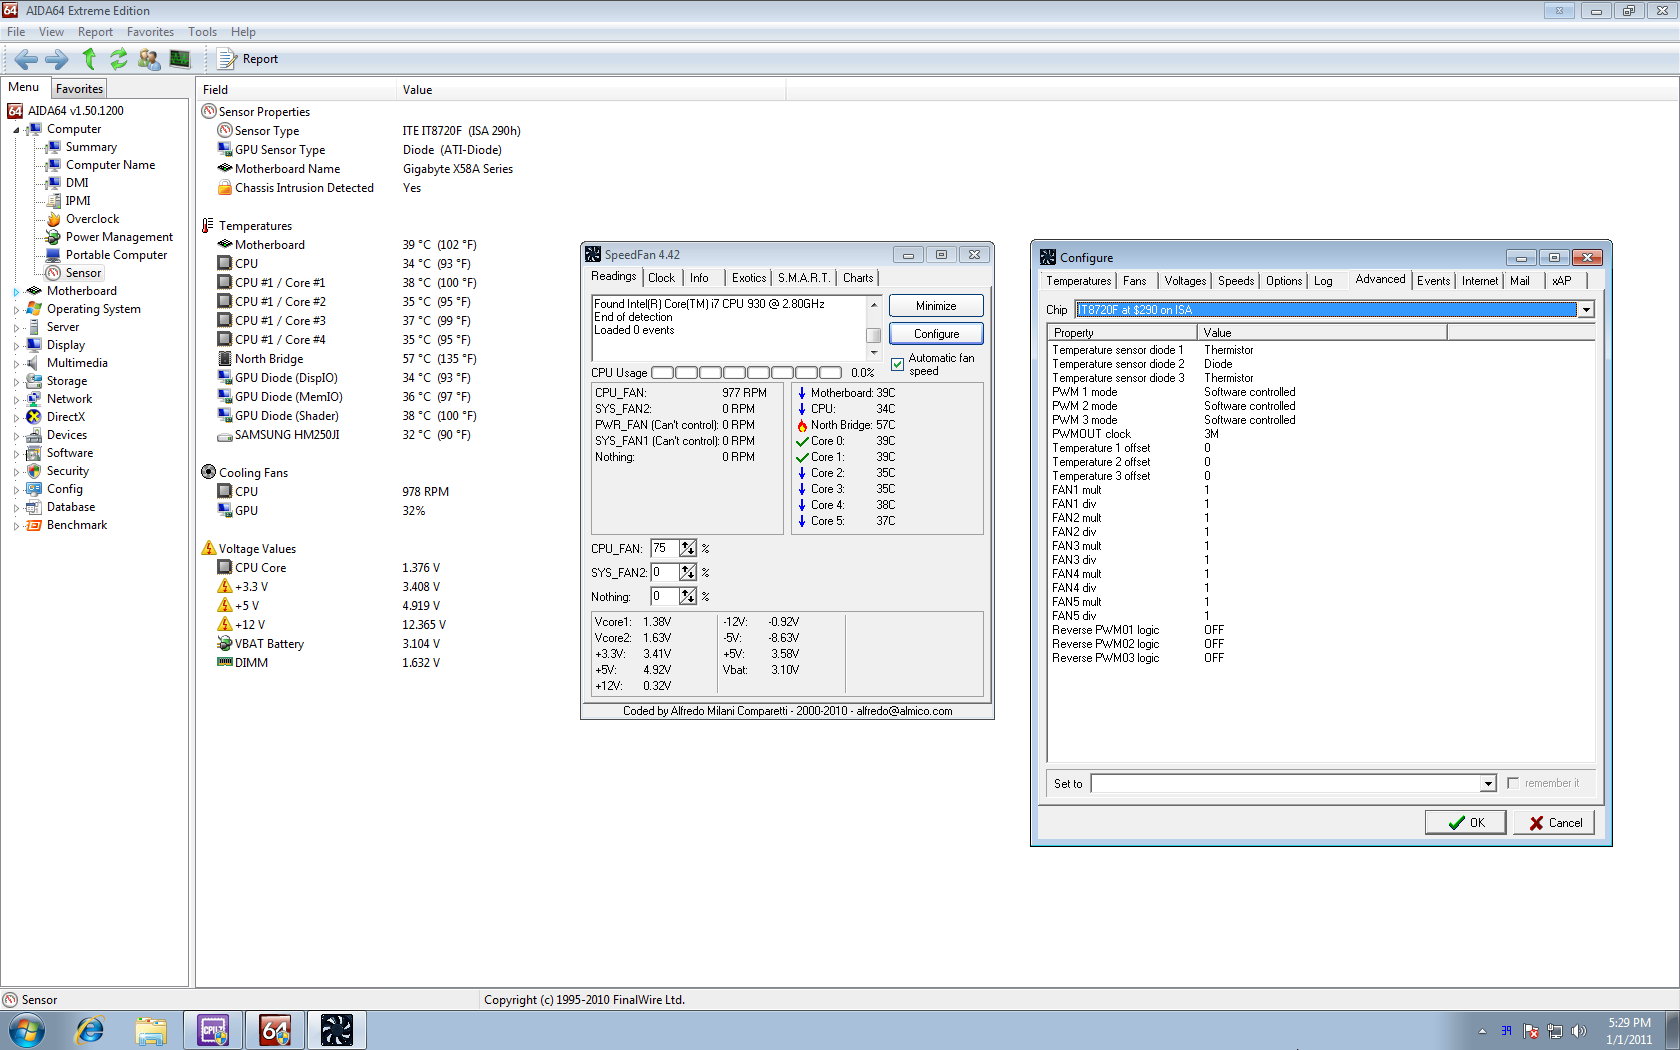Select the Overclock flame icon item
This screenshot has width=1680, height=1050.
(x=54, y=219)
